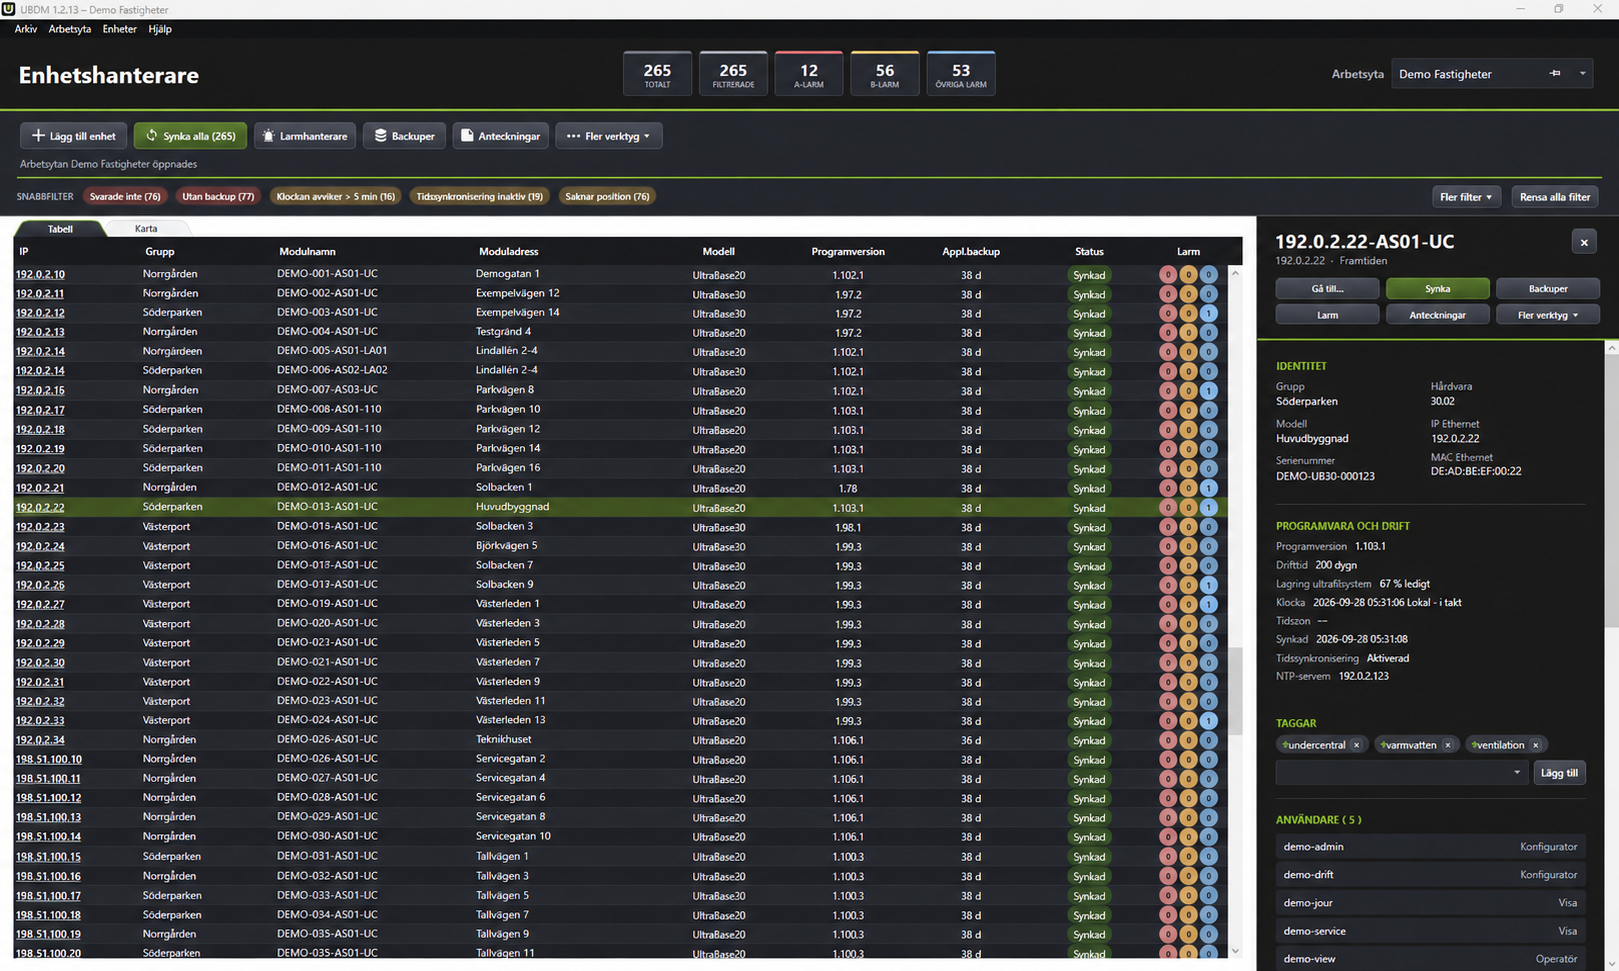Screen dimensions: 1619x971
Task: Select the Tabell tab
Action: click(60, 228)
